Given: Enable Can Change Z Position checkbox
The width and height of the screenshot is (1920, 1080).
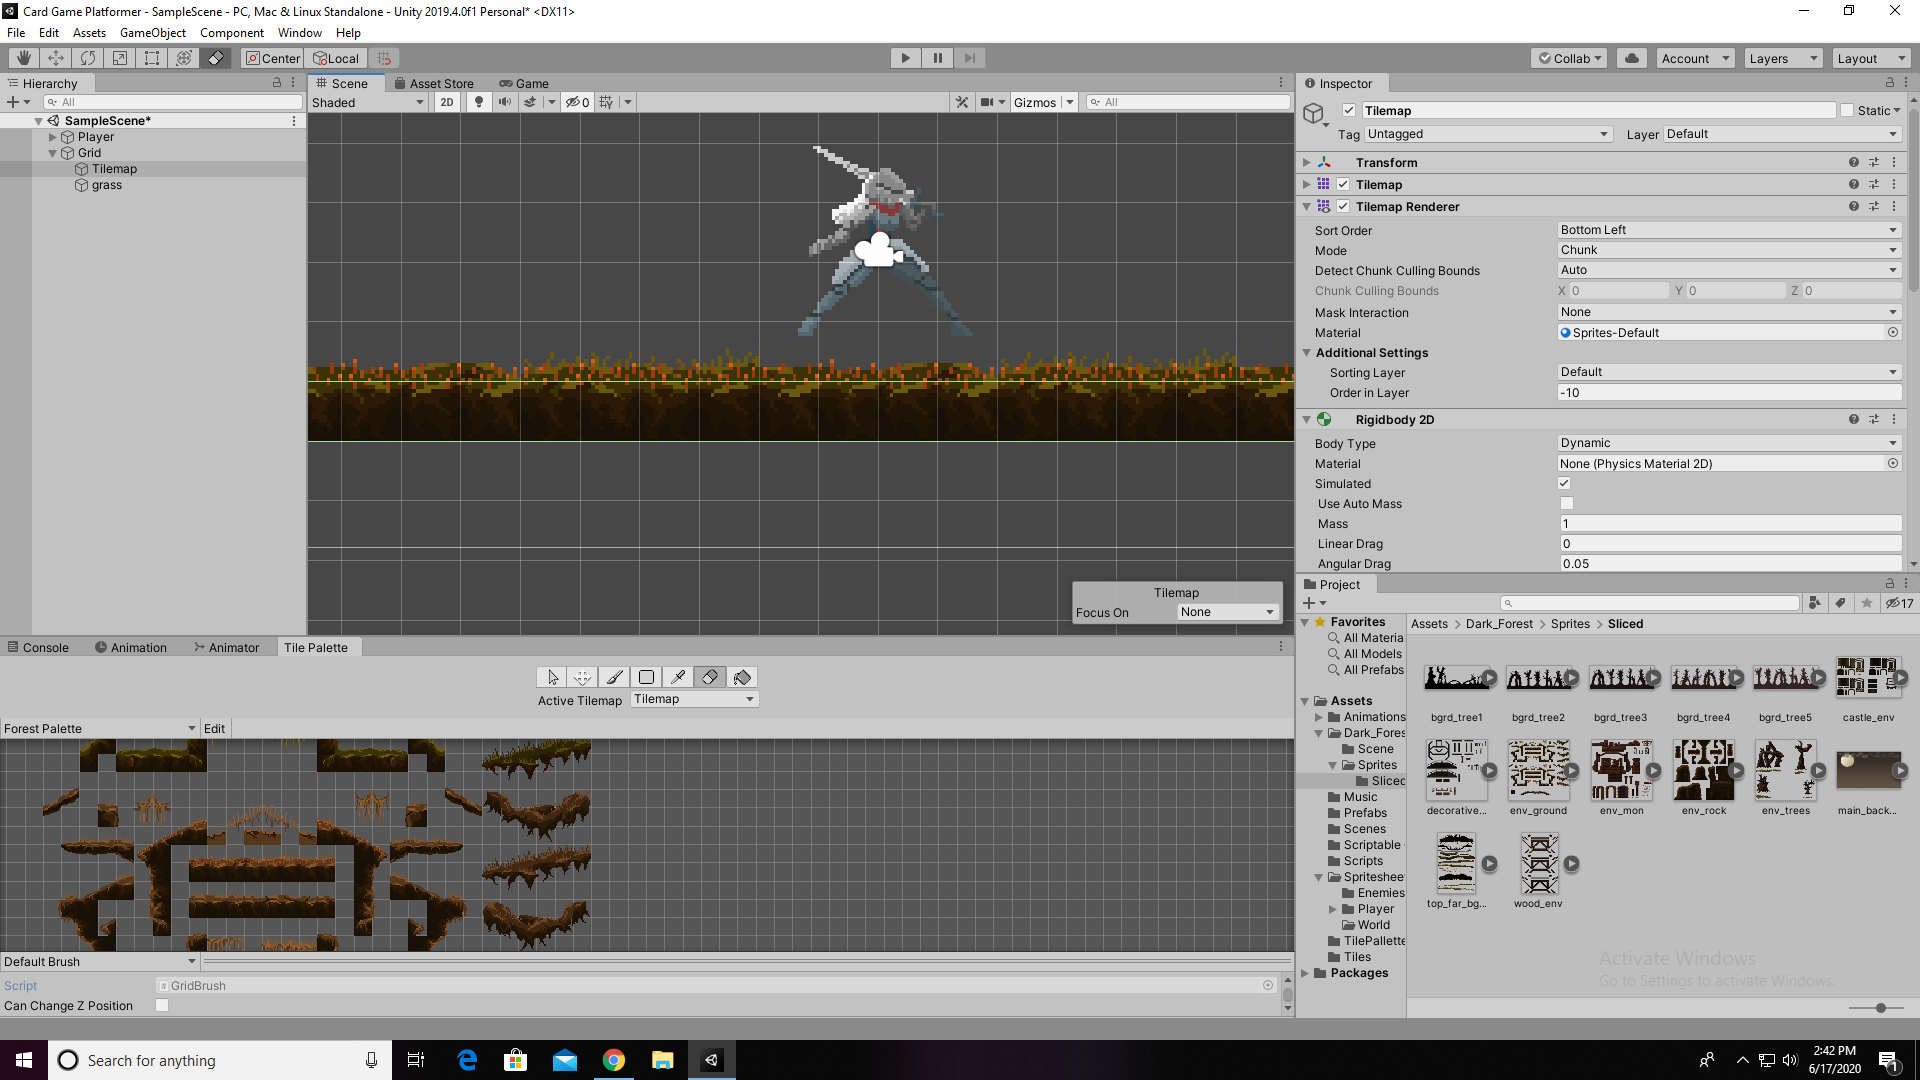Looking at the screenshot, I should (162, 1006).
